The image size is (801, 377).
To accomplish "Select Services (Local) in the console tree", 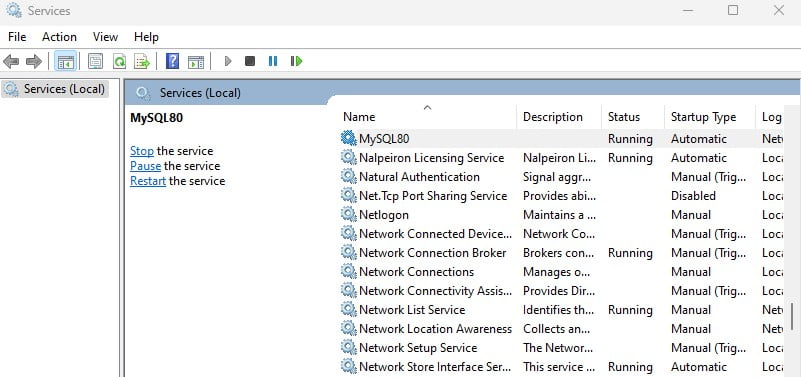I will 55,89.
